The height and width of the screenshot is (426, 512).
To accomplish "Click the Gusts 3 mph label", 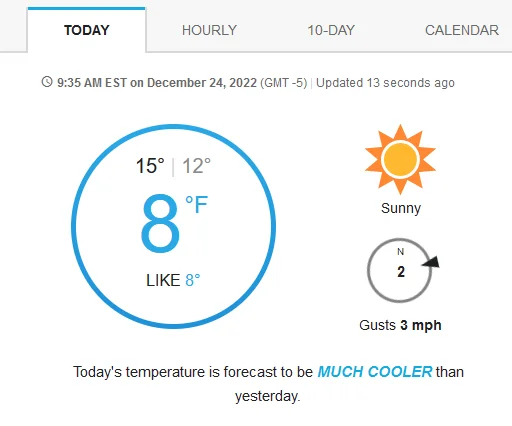I will pyautogui.click(x=400, y=325).
